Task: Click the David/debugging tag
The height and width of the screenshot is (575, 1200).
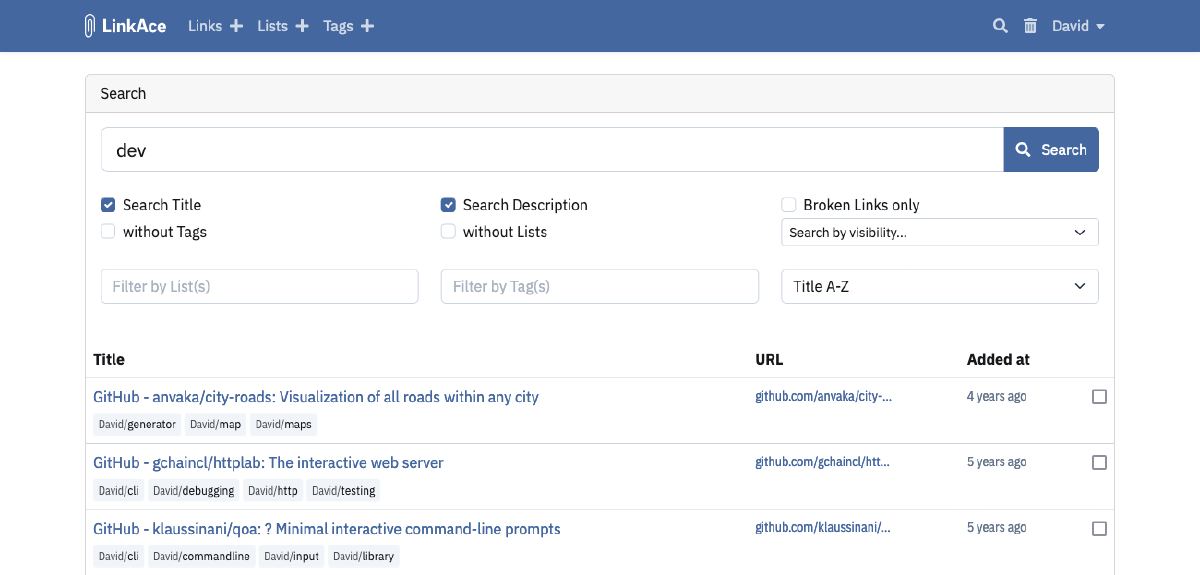Action: (x=194, y=490)
